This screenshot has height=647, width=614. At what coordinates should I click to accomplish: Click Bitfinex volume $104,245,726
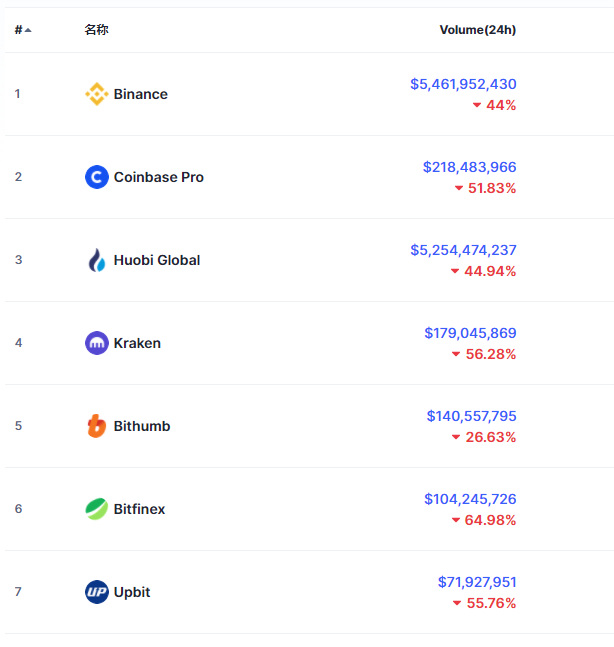pyautogui.click(x=470, y=498)
